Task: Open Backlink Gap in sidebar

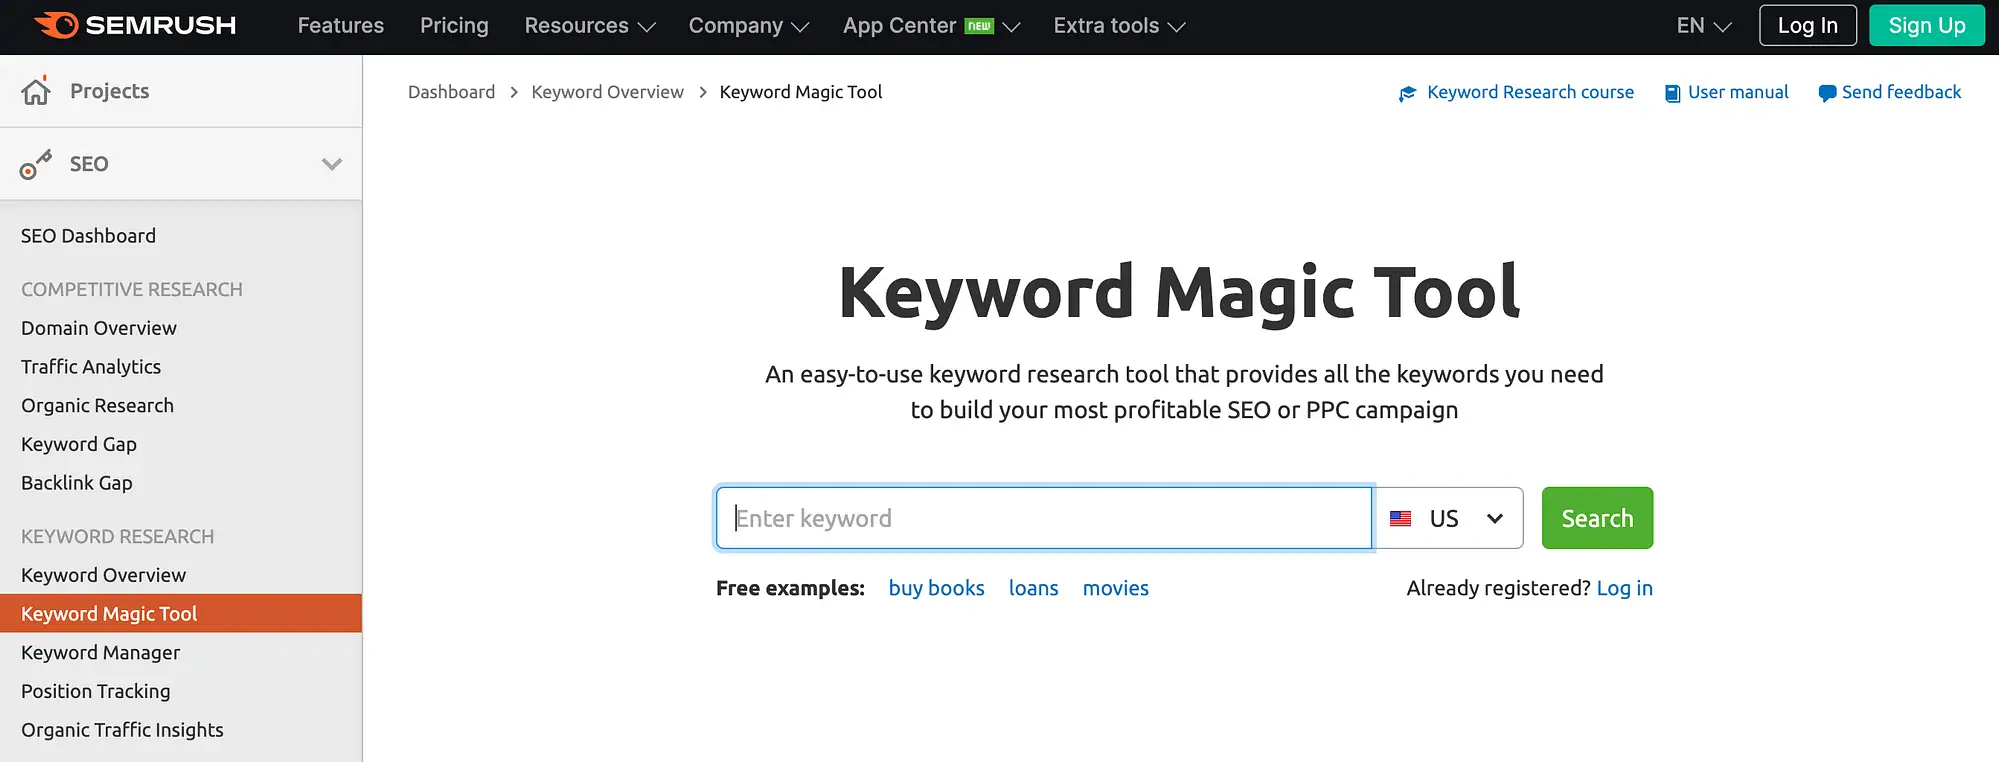Action: point(77,483)
